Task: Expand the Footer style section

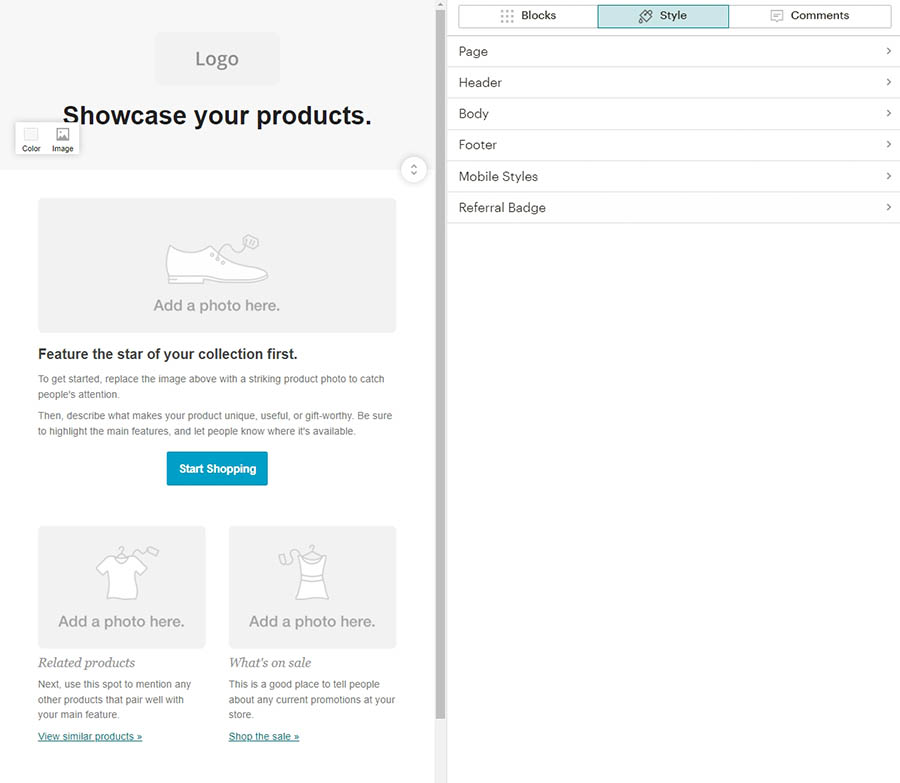Action: 675,144
